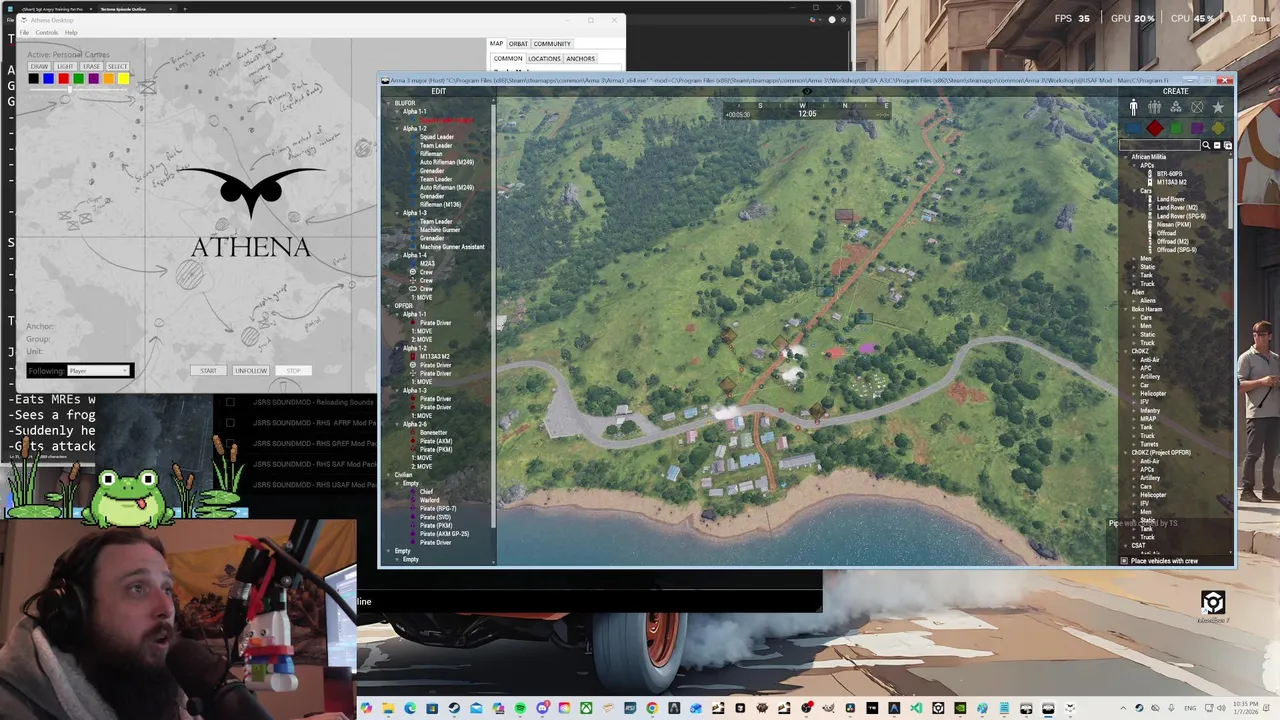
Task: Switch to the ANCHORS sub-tab
Action: click(x=580, y=59)
